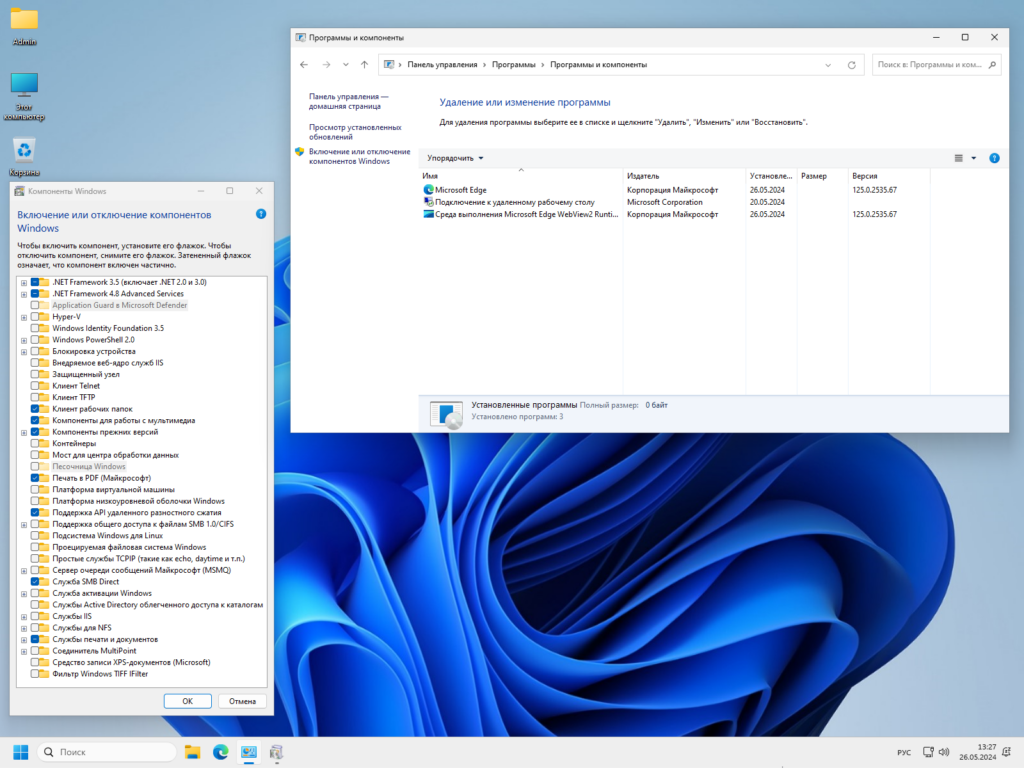Sort programs by Имя column
Viewport: 1024px width, 768px height.
coord(521,176)
